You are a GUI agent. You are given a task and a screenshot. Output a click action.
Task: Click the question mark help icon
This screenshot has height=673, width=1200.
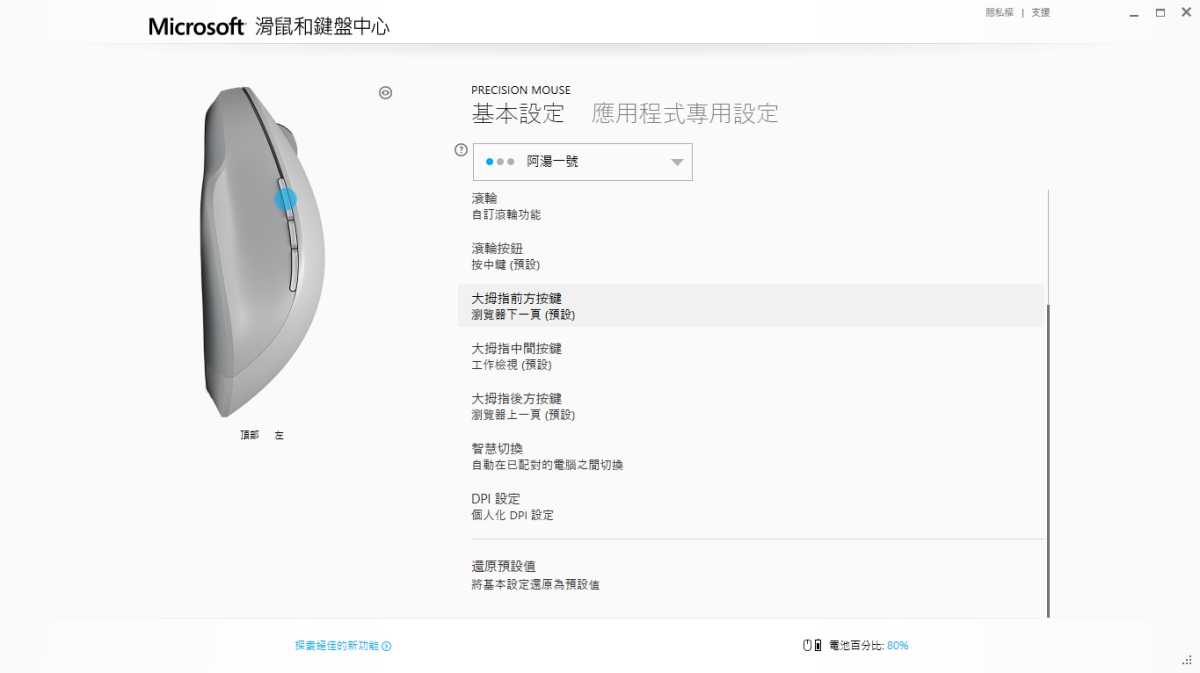click(461, 150)
